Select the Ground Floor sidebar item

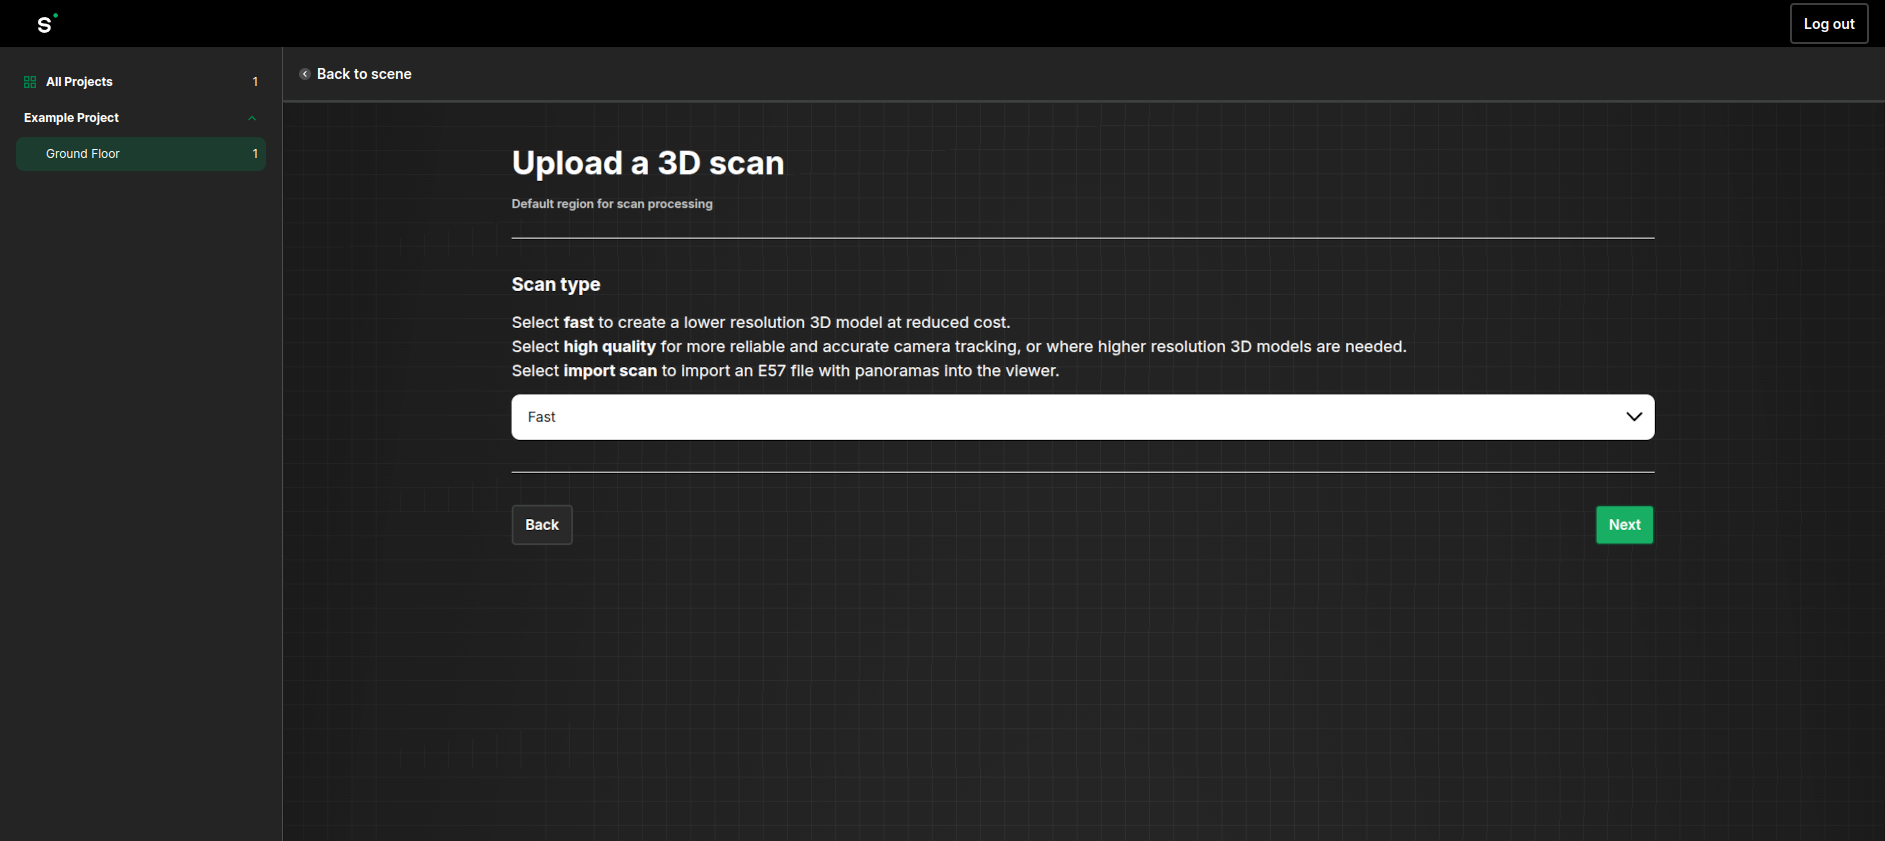coord(83,154)
